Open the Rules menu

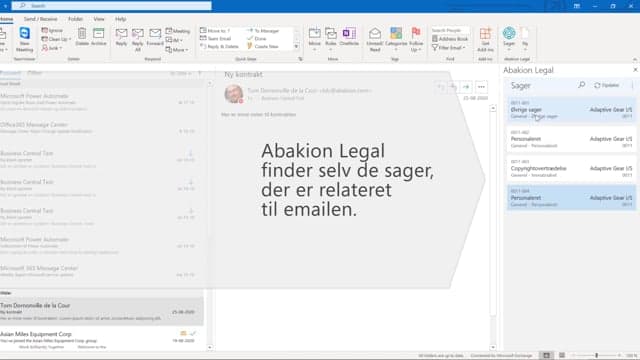click(331, 39)
